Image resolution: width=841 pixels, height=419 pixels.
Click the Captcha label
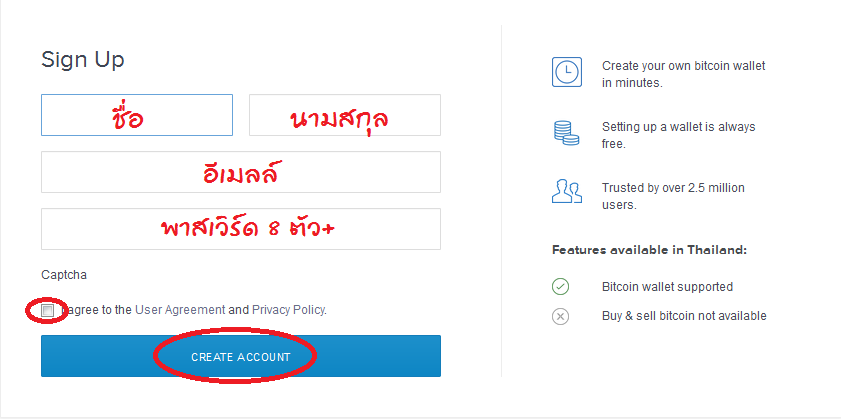pos(64,275)
